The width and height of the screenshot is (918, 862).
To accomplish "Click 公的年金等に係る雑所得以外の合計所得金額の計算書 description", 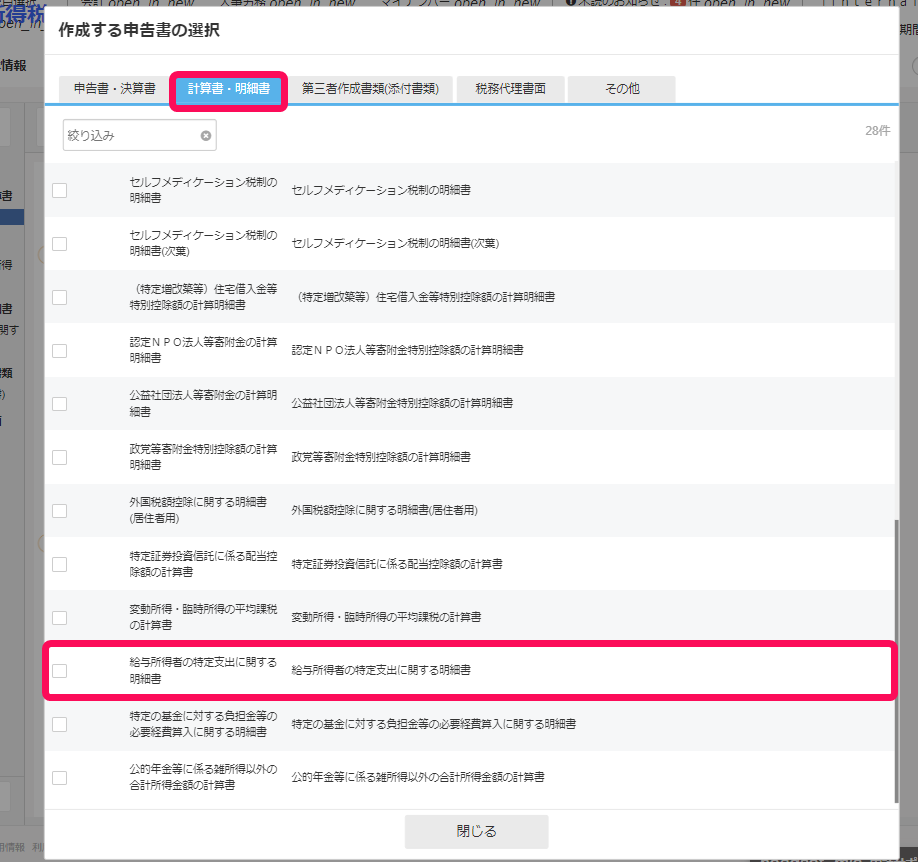I will 418,778.
